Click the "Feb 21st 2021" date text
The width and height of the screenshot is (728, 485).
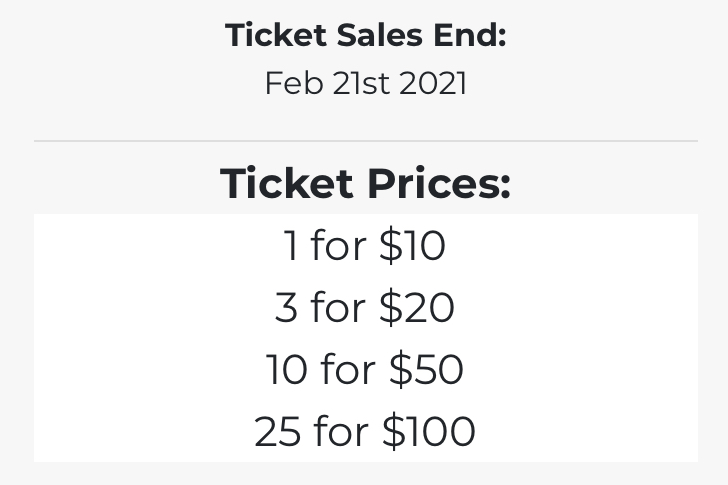pos(365,84)
